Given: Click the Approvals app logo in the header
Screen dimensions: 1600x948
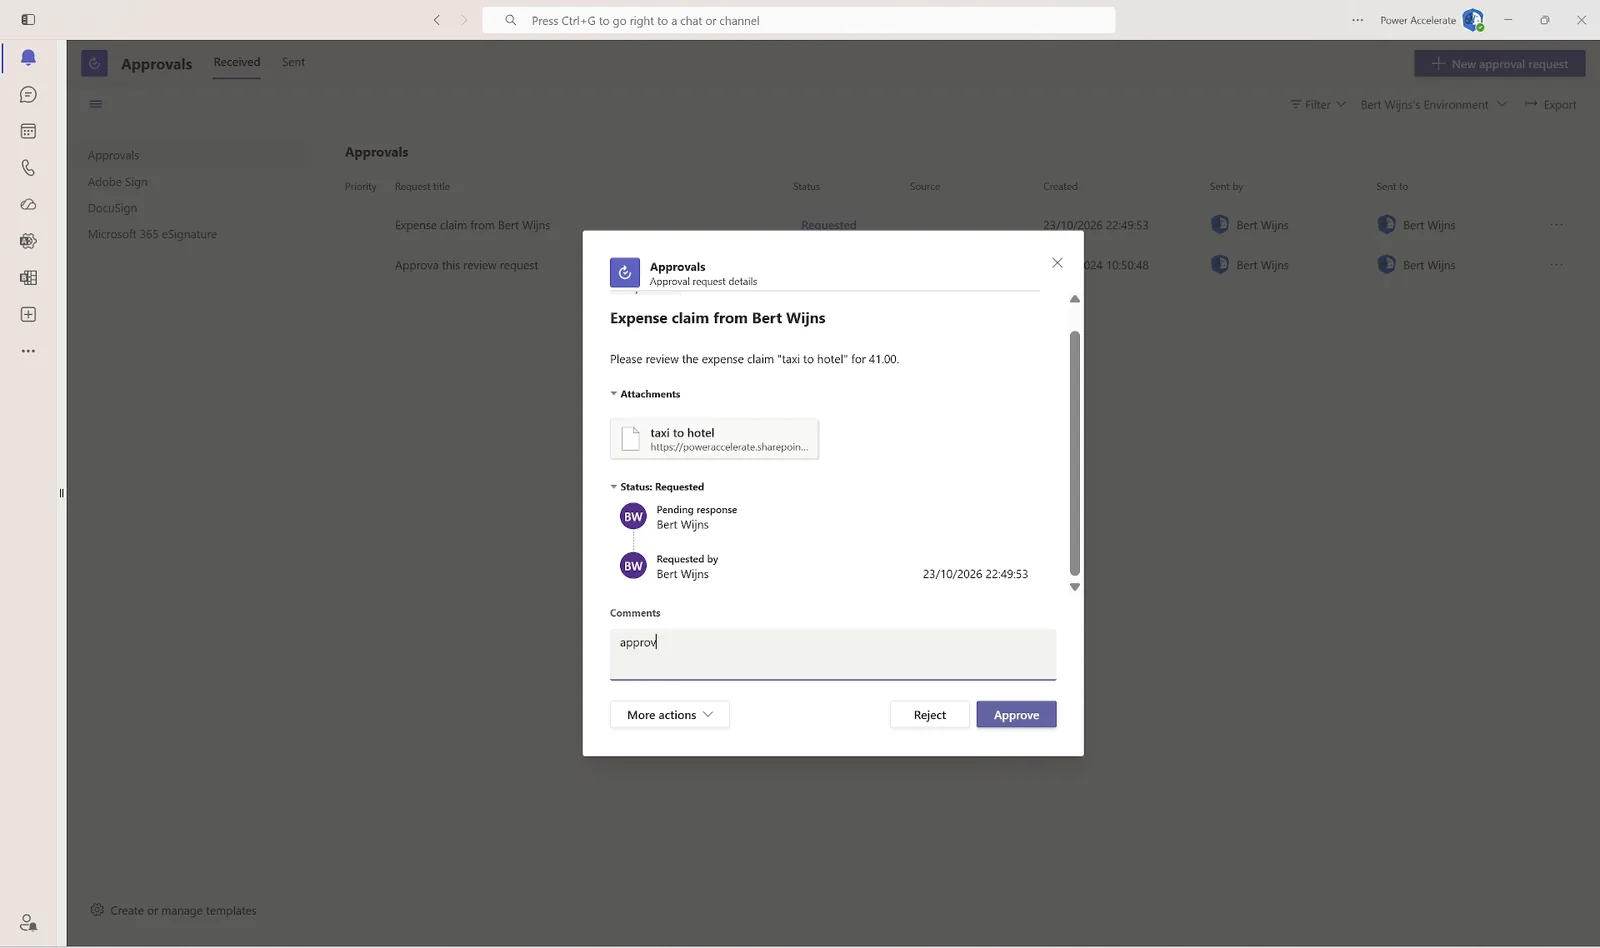Looking at the screenshot, I should [x=94, y=63].
